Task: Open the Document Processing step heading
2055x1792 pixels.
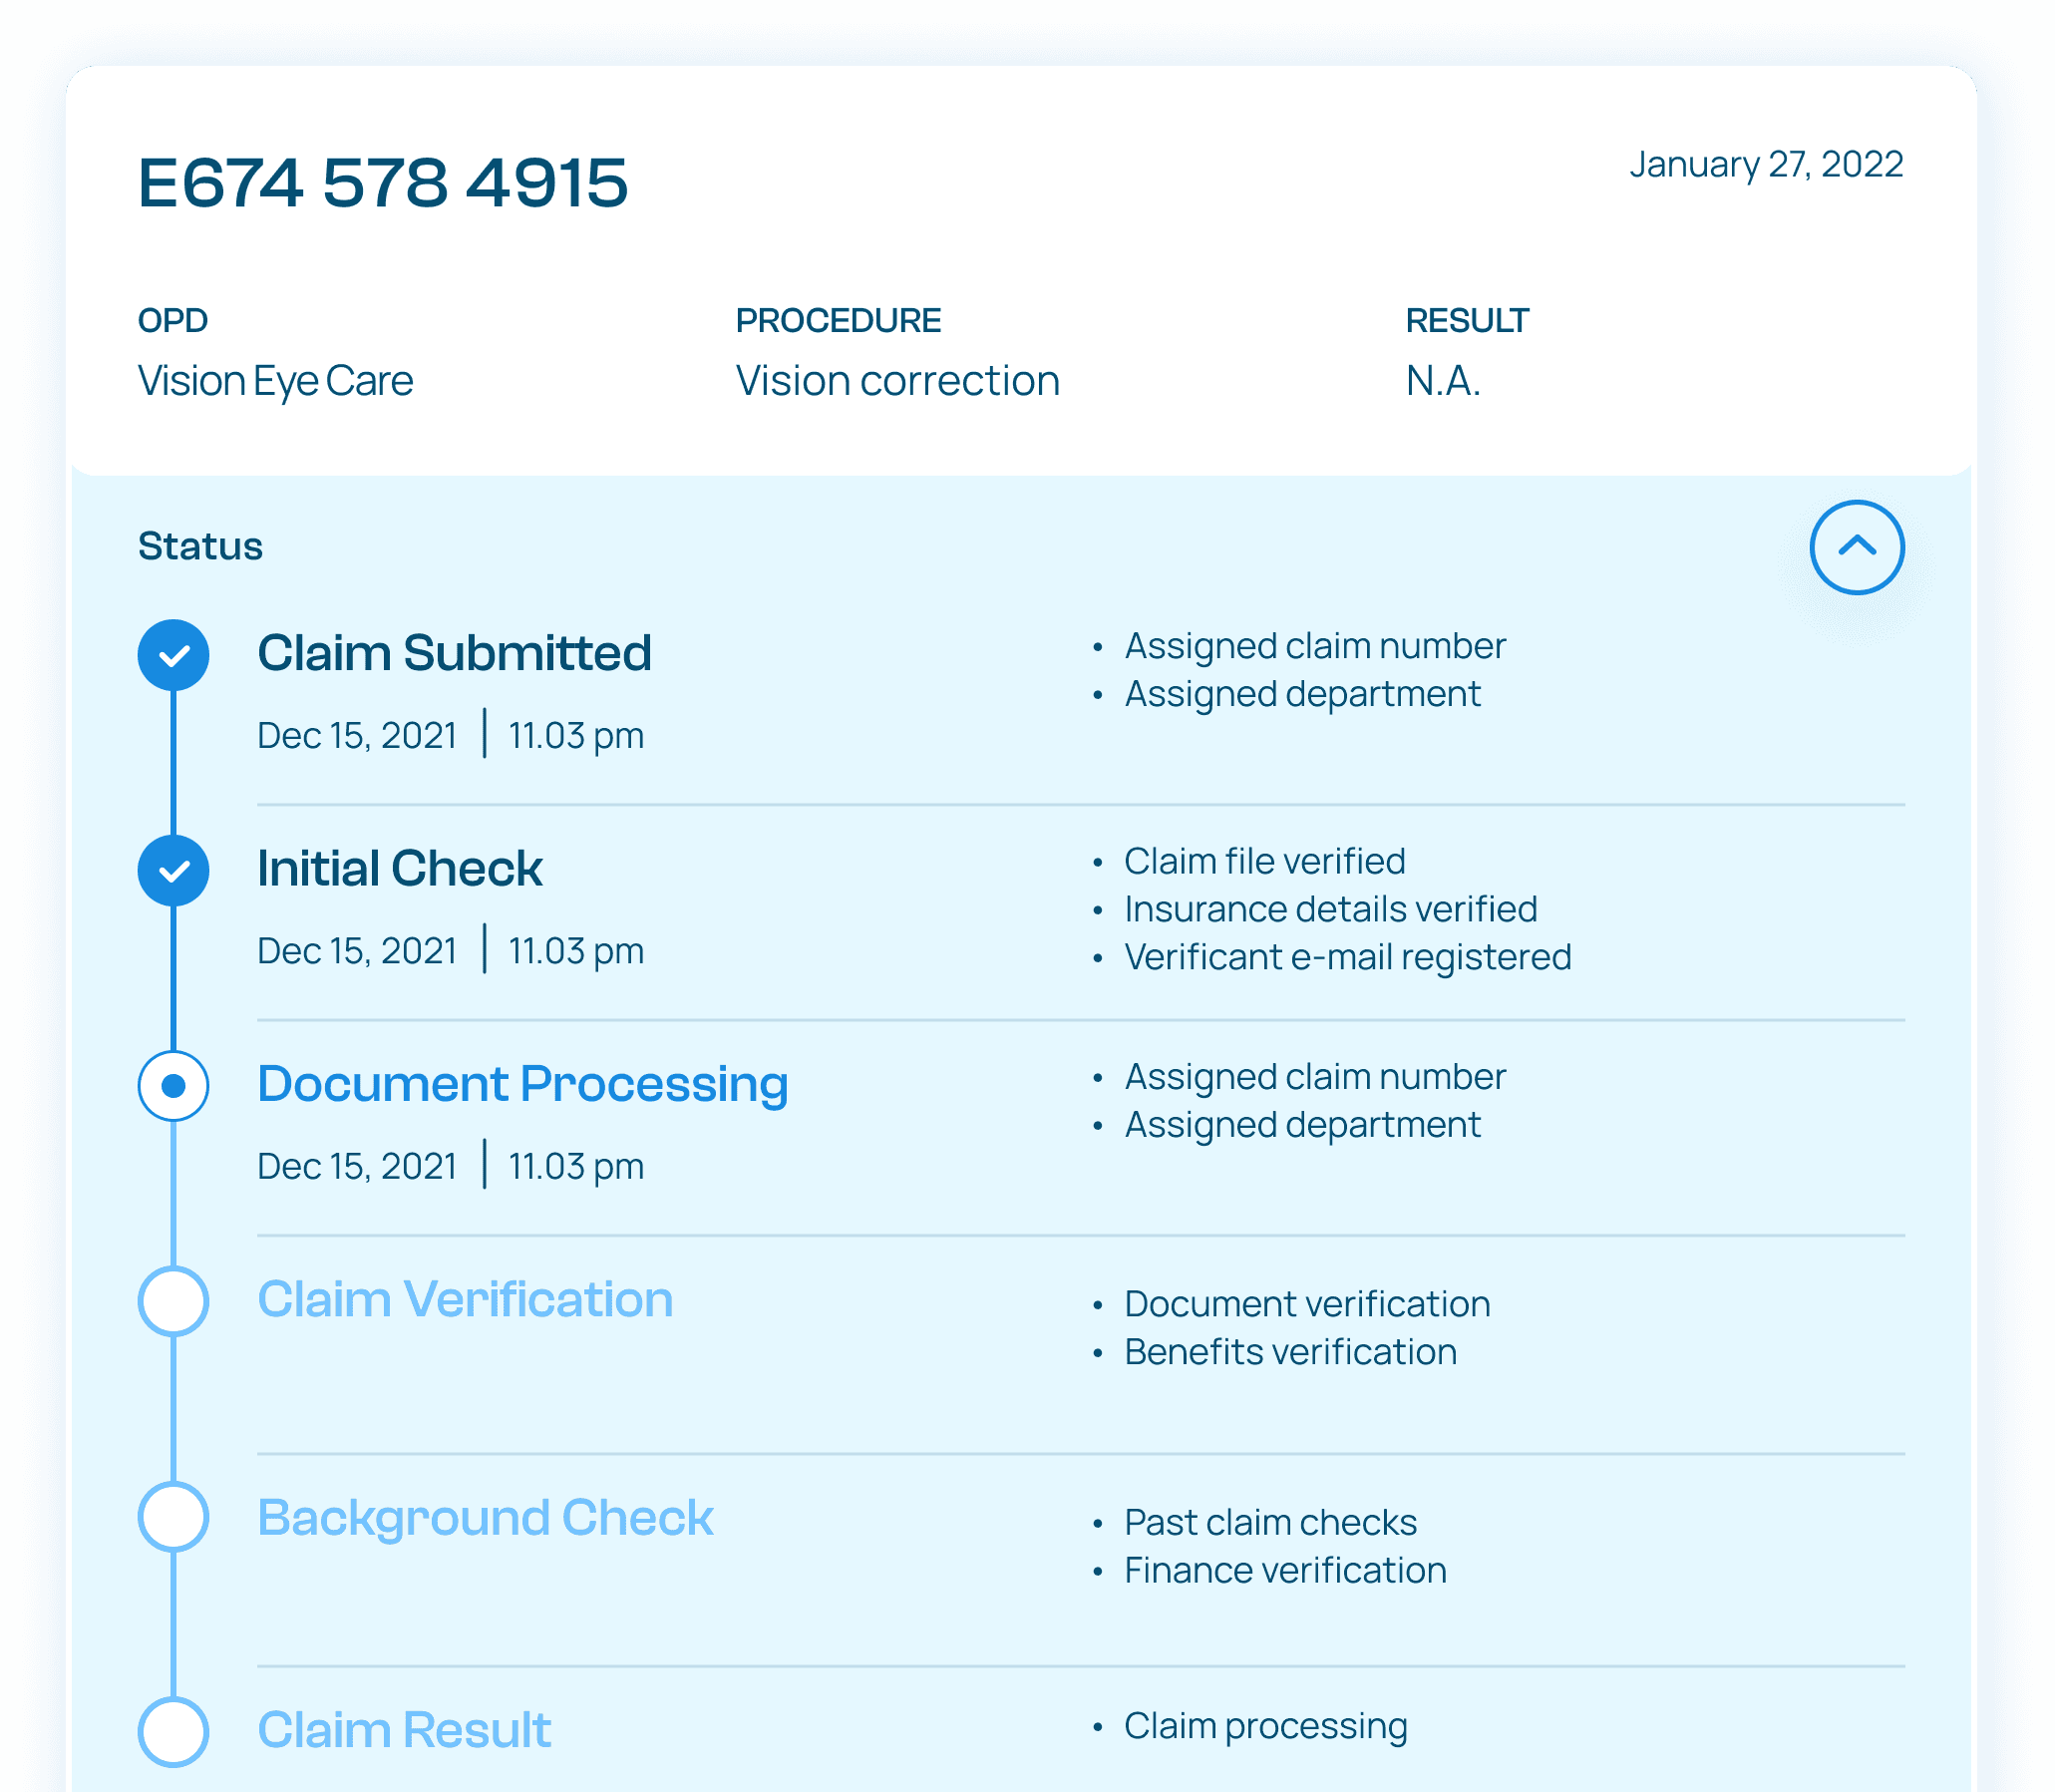Action: [522, 1084]
